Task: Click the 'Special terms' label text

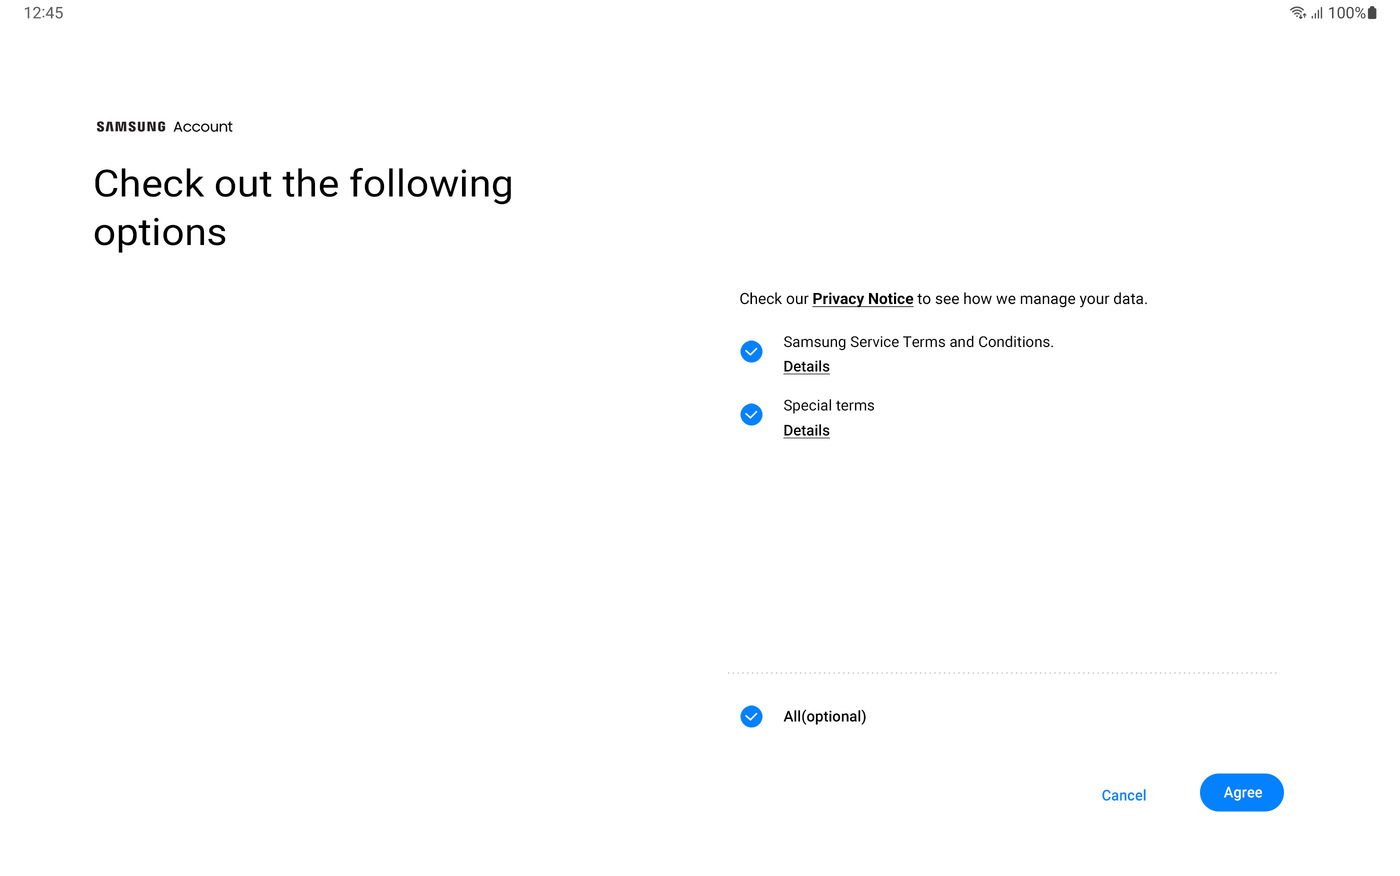Action: coord(828,406)
